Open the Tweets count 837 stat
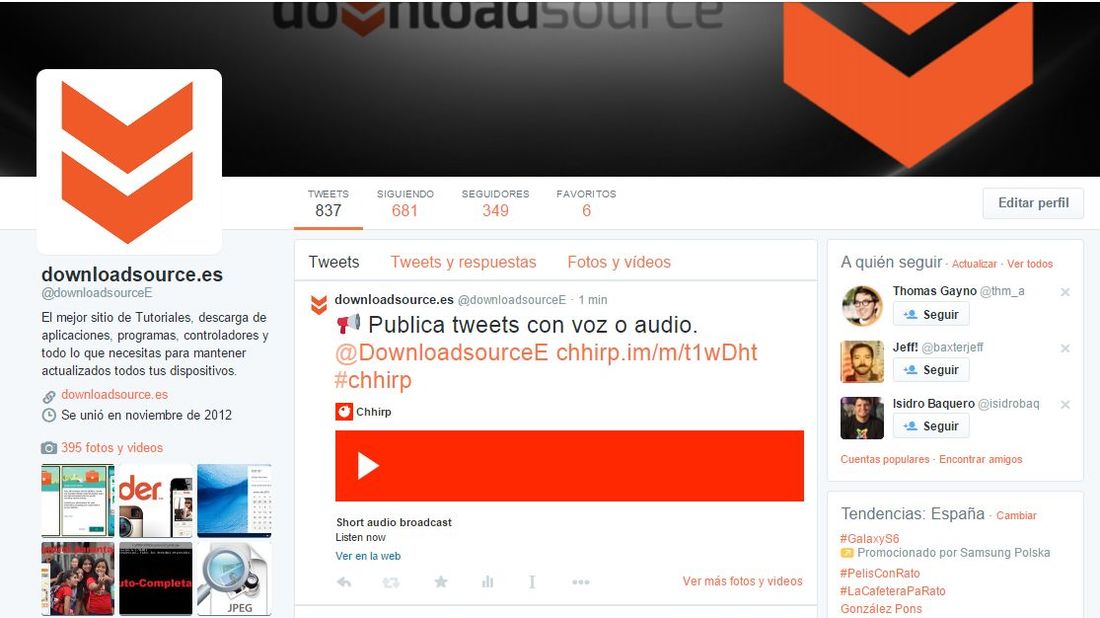 (x=328, y=203)
